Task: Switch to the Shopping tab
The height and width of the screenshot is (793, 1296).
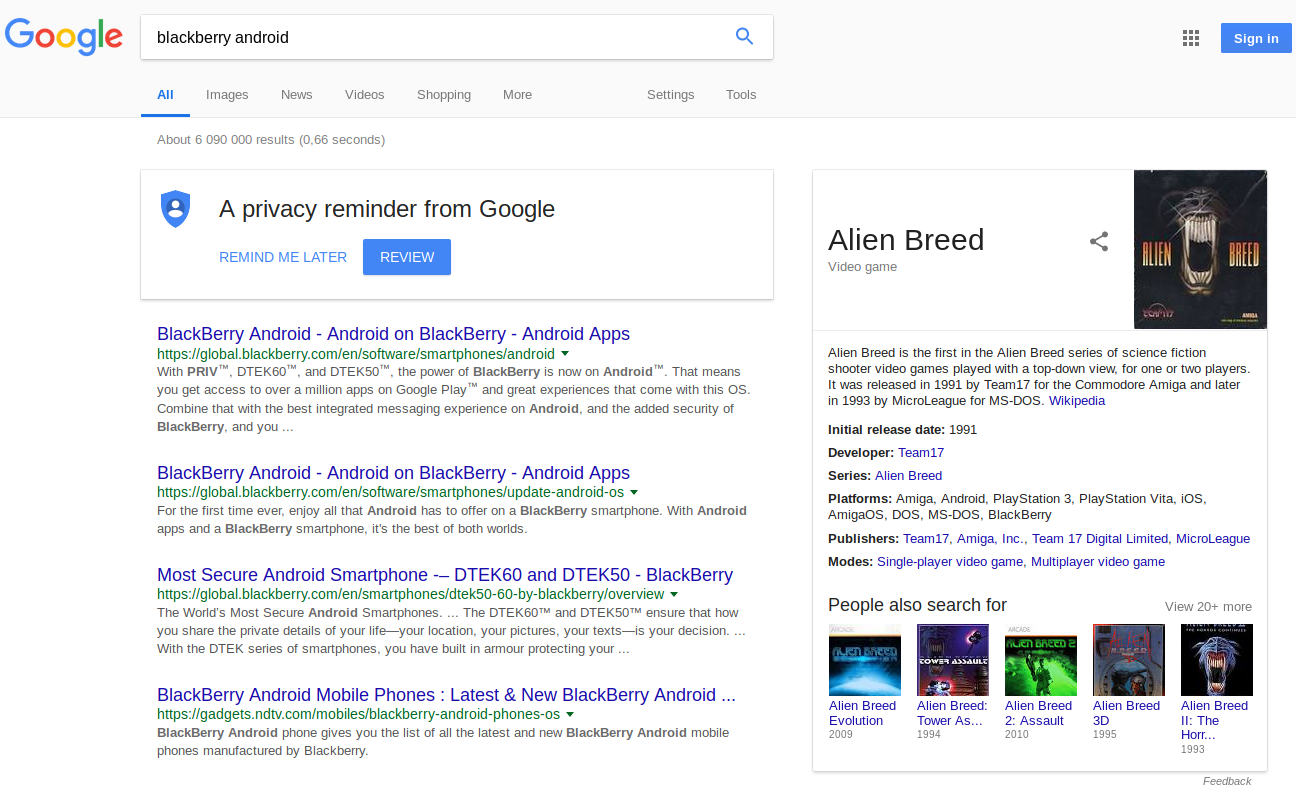Action: click(x=444, y=95)
